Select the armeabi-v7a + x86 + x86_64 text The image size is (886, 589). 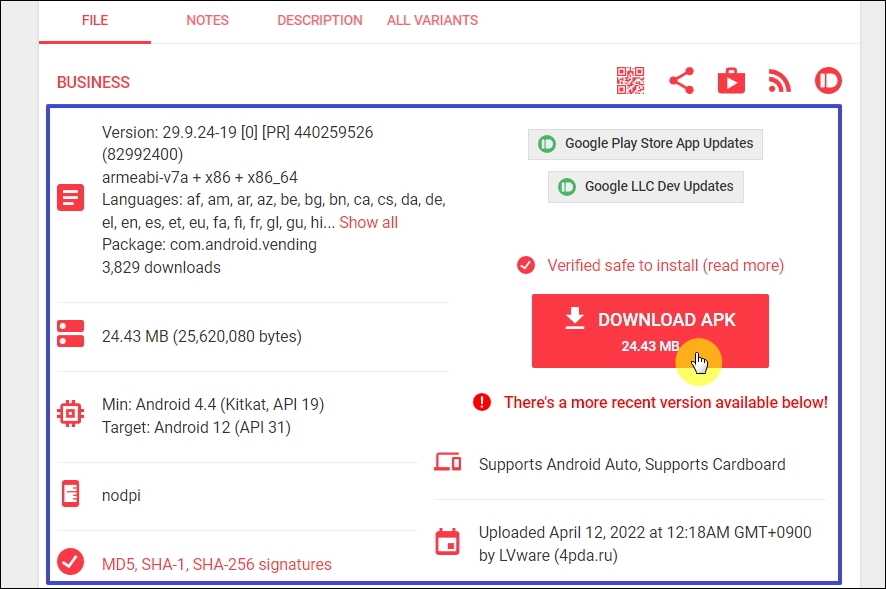pos(199,177)
